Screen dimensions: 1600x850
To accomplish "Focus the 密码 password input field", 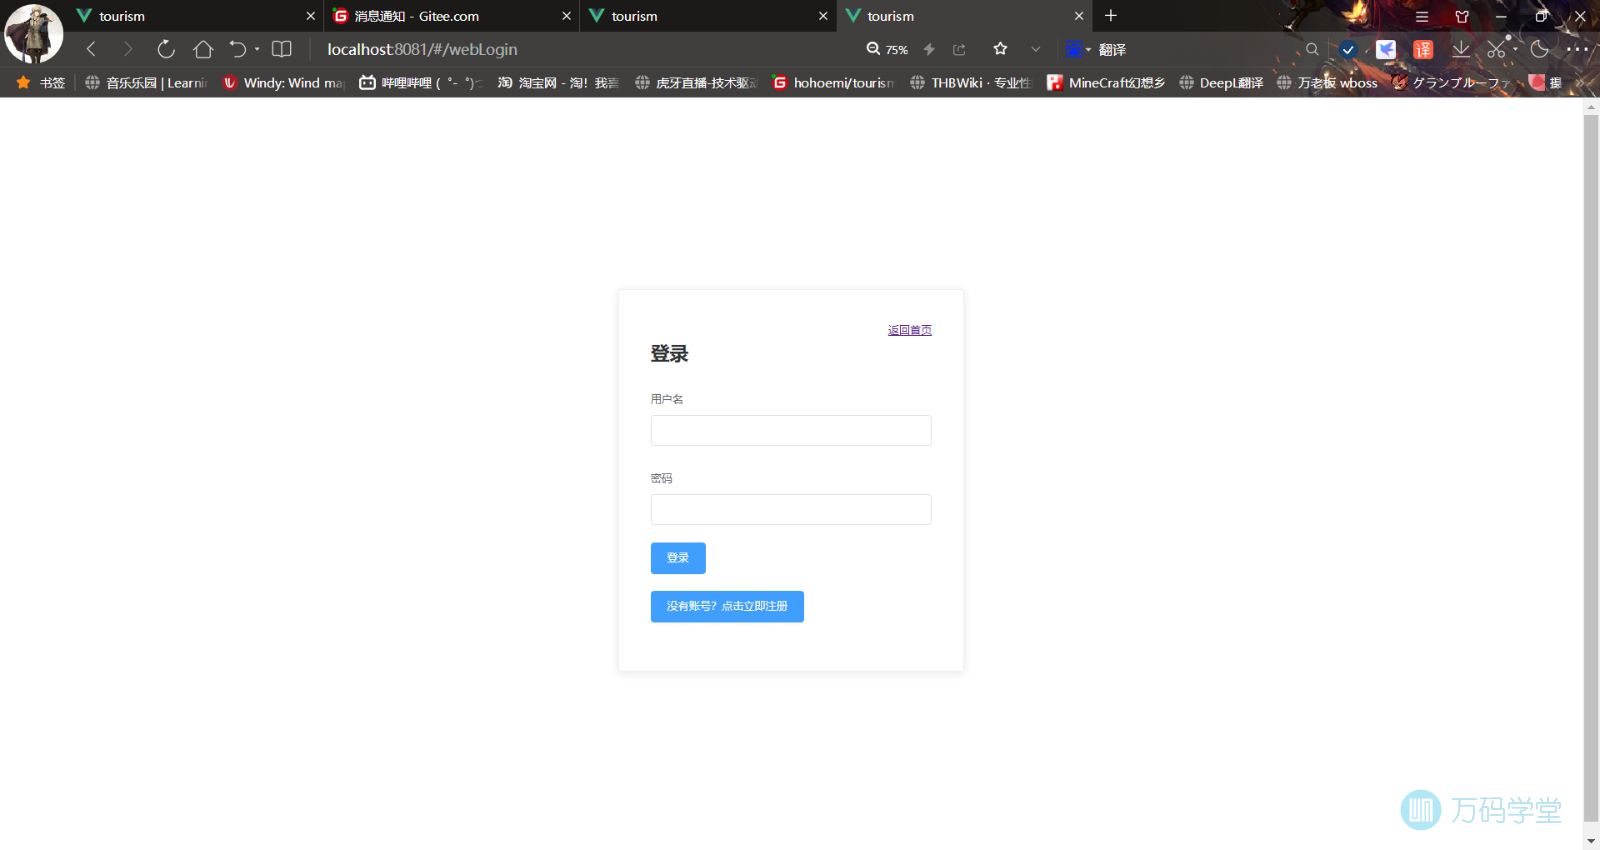I will (x=790, y=509).
